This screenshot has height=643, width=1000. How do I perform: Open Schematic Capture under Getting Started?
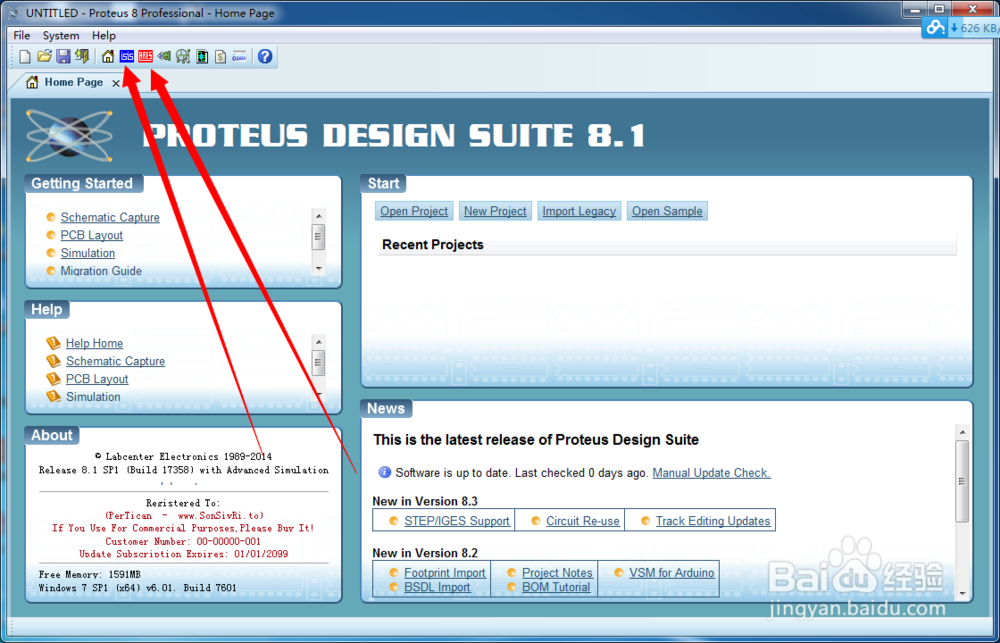click(110, 218)
